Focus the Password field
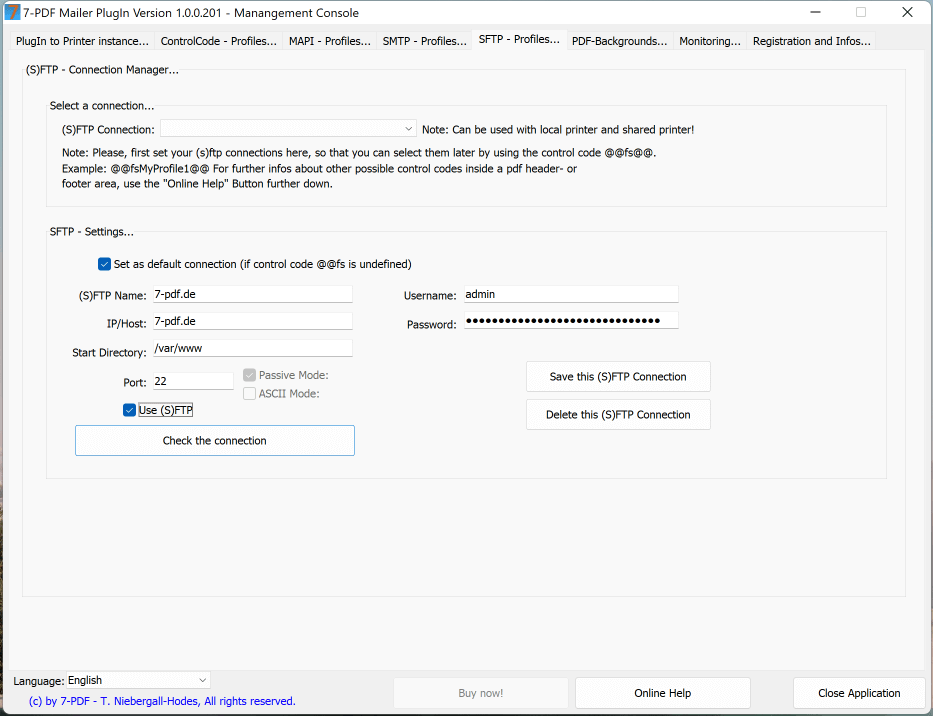Viewport: 933px width, 716px height. (569, 320)
